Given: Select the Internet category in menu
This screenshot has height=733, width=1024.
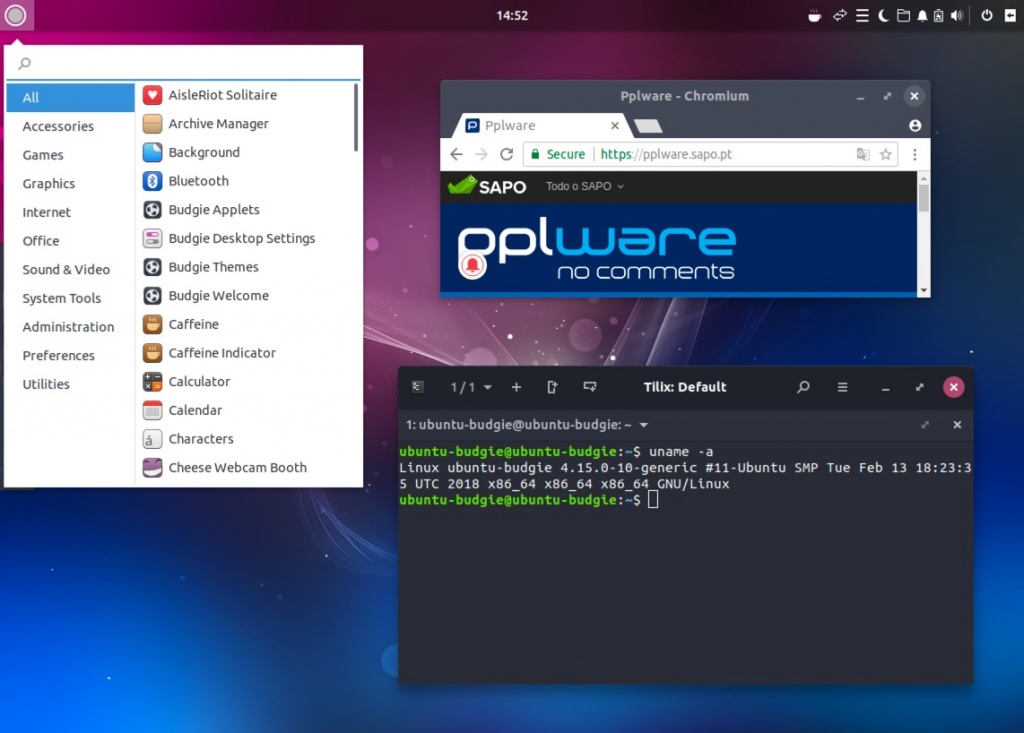Looking at the screenshot, I should point(47,212).
